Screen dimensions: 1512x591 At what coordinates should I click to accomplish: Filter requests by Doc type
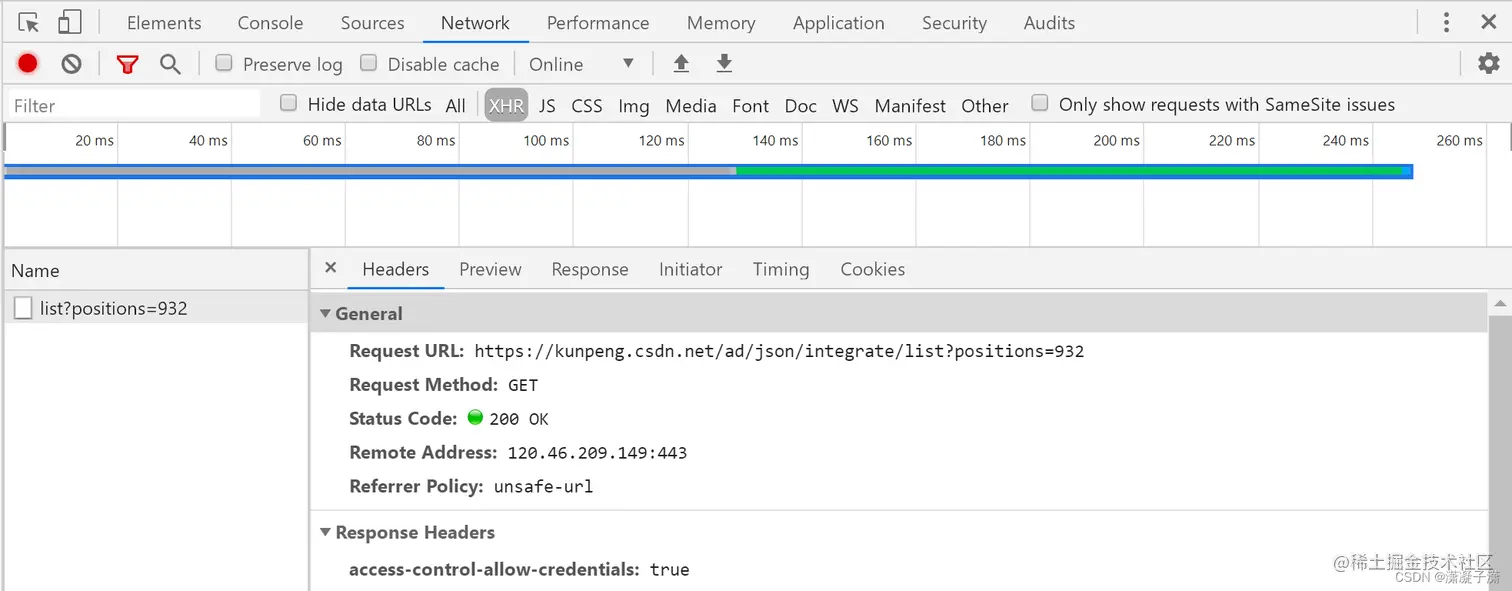[800, 105]
